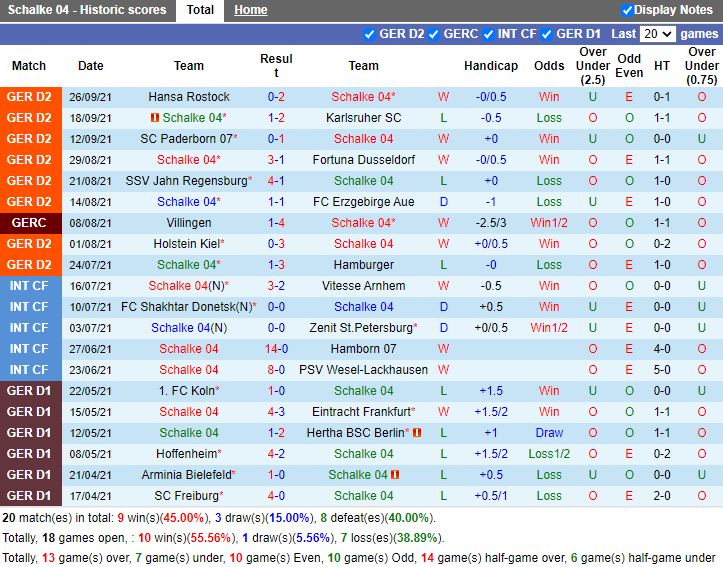Screen dimensions: 723x567
Task: Toggle the GER D1 league checkbox
Action: click(547, 34)
